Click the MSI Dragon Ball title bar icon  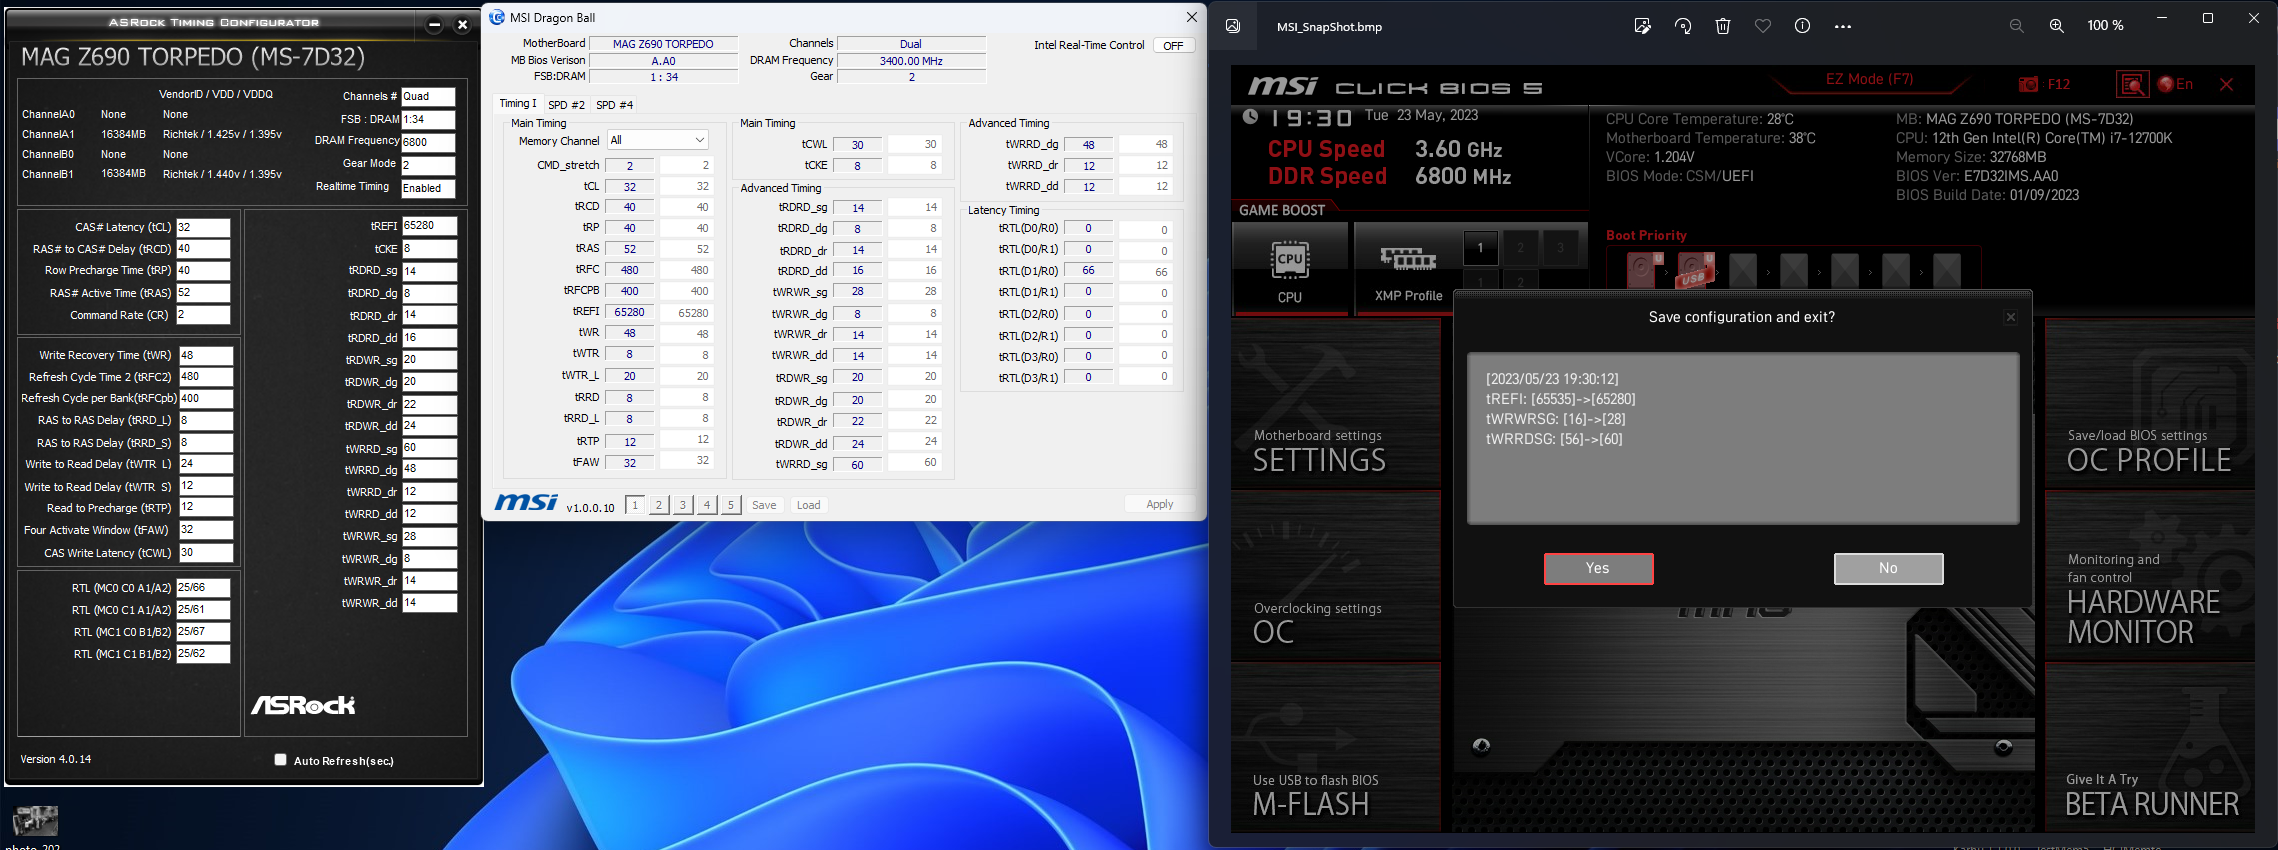click(x=497, y=17)
